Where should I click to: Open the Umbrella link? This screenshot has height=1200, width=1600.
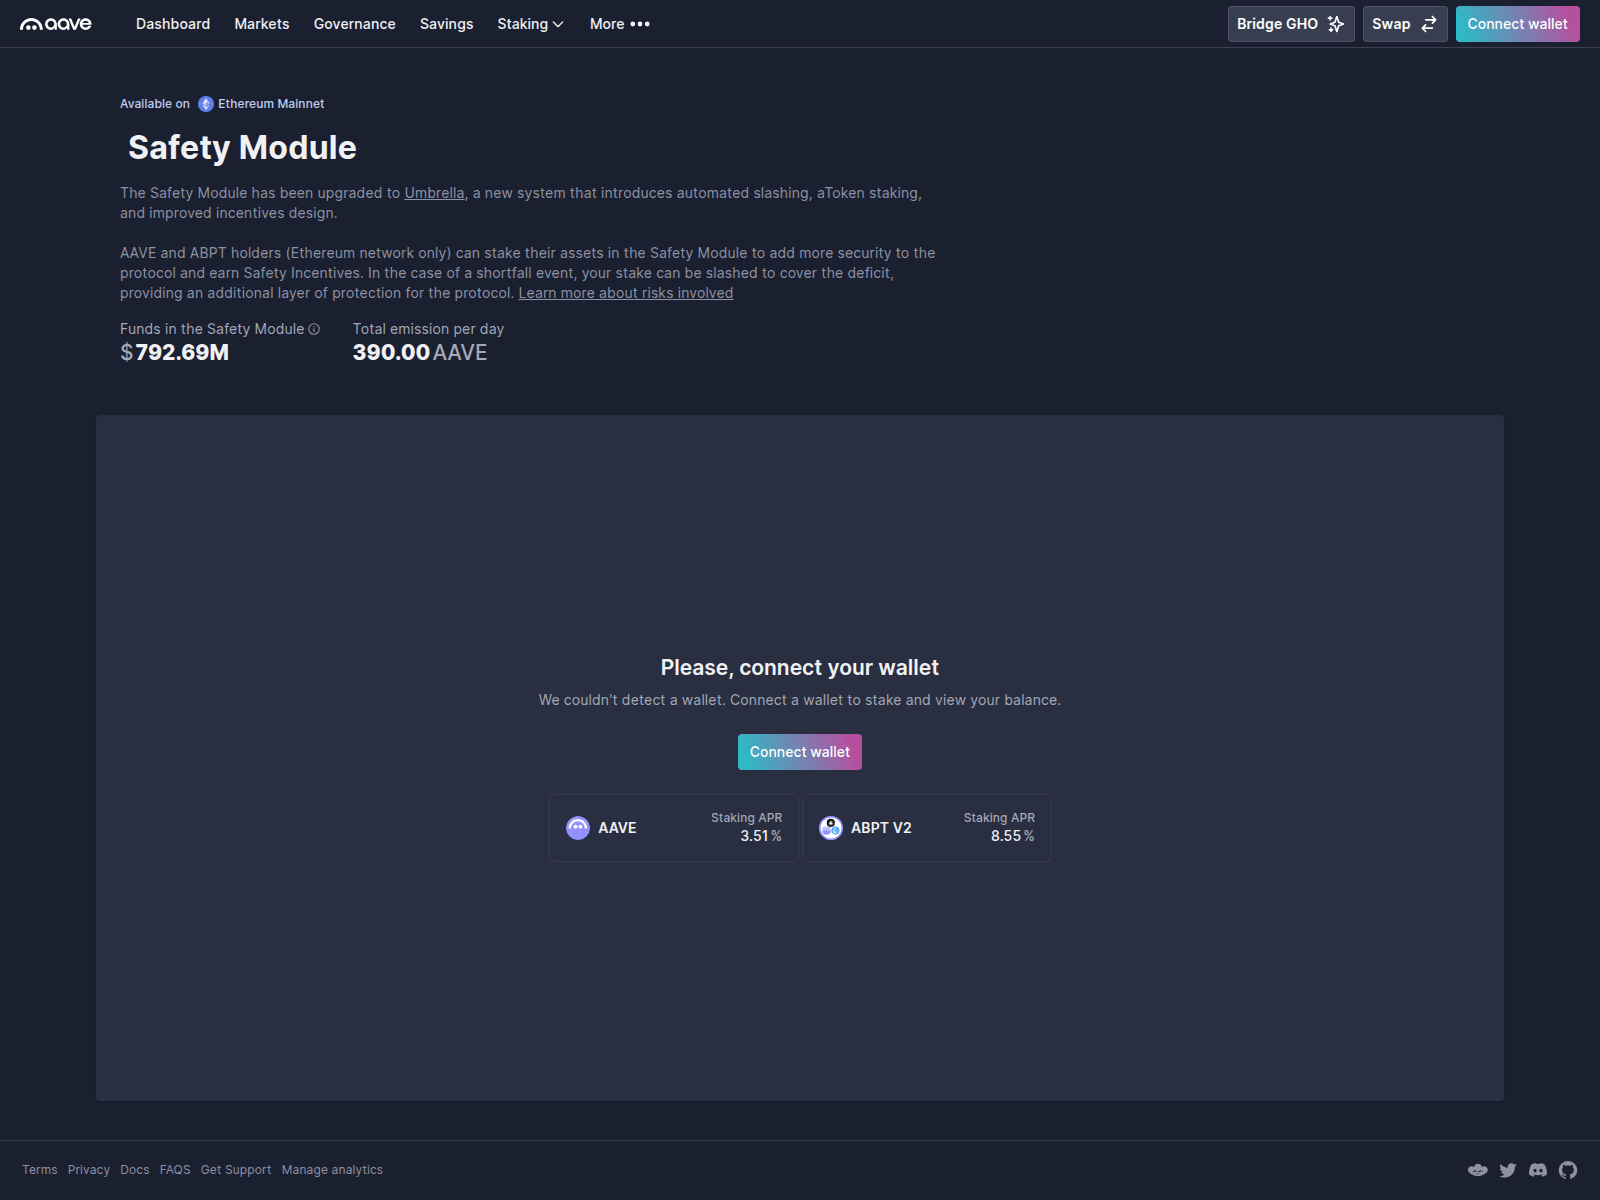434,193
